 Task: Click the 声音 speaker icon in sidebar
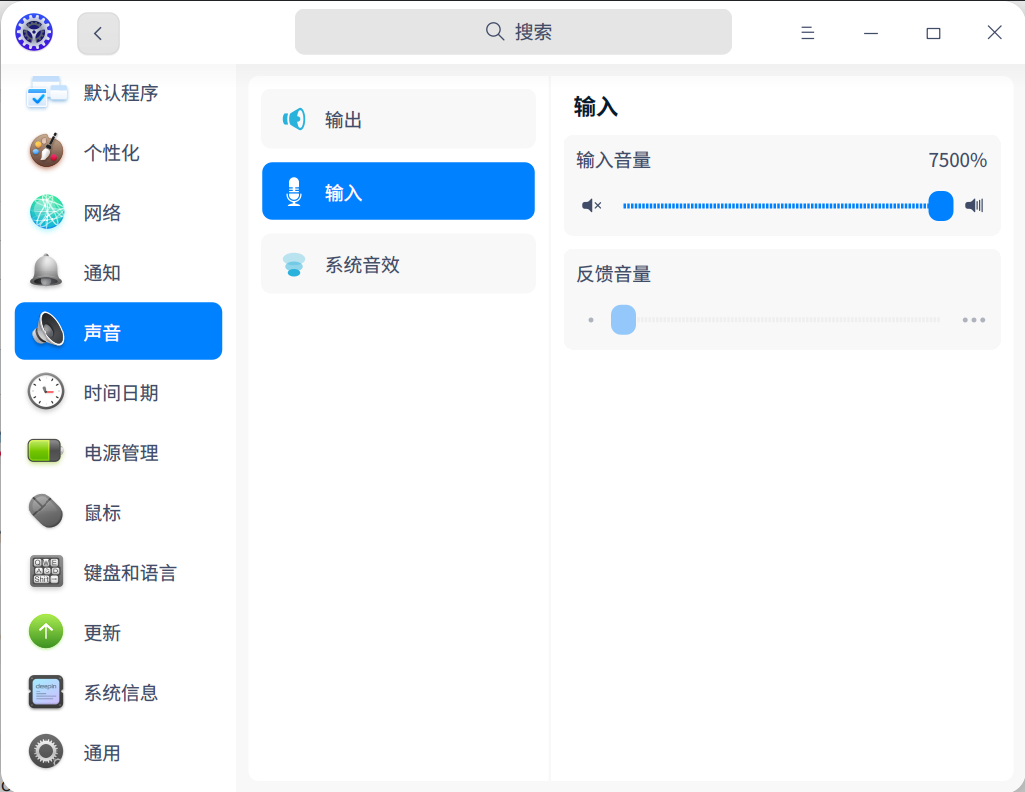[x=48, y=329]
